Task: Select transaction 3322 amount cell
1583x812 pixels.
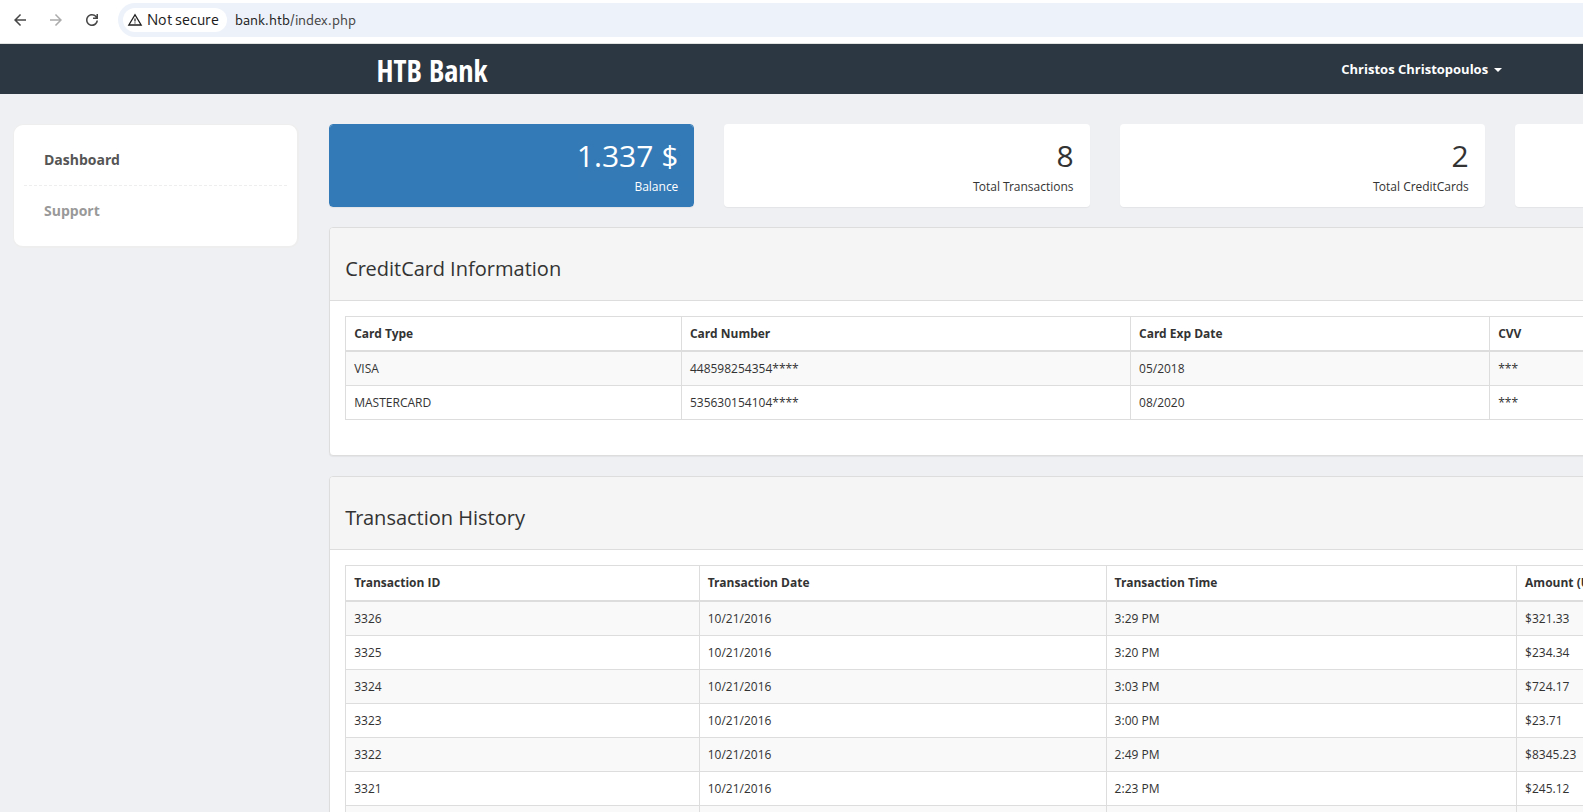Action: pos(1549,755)
